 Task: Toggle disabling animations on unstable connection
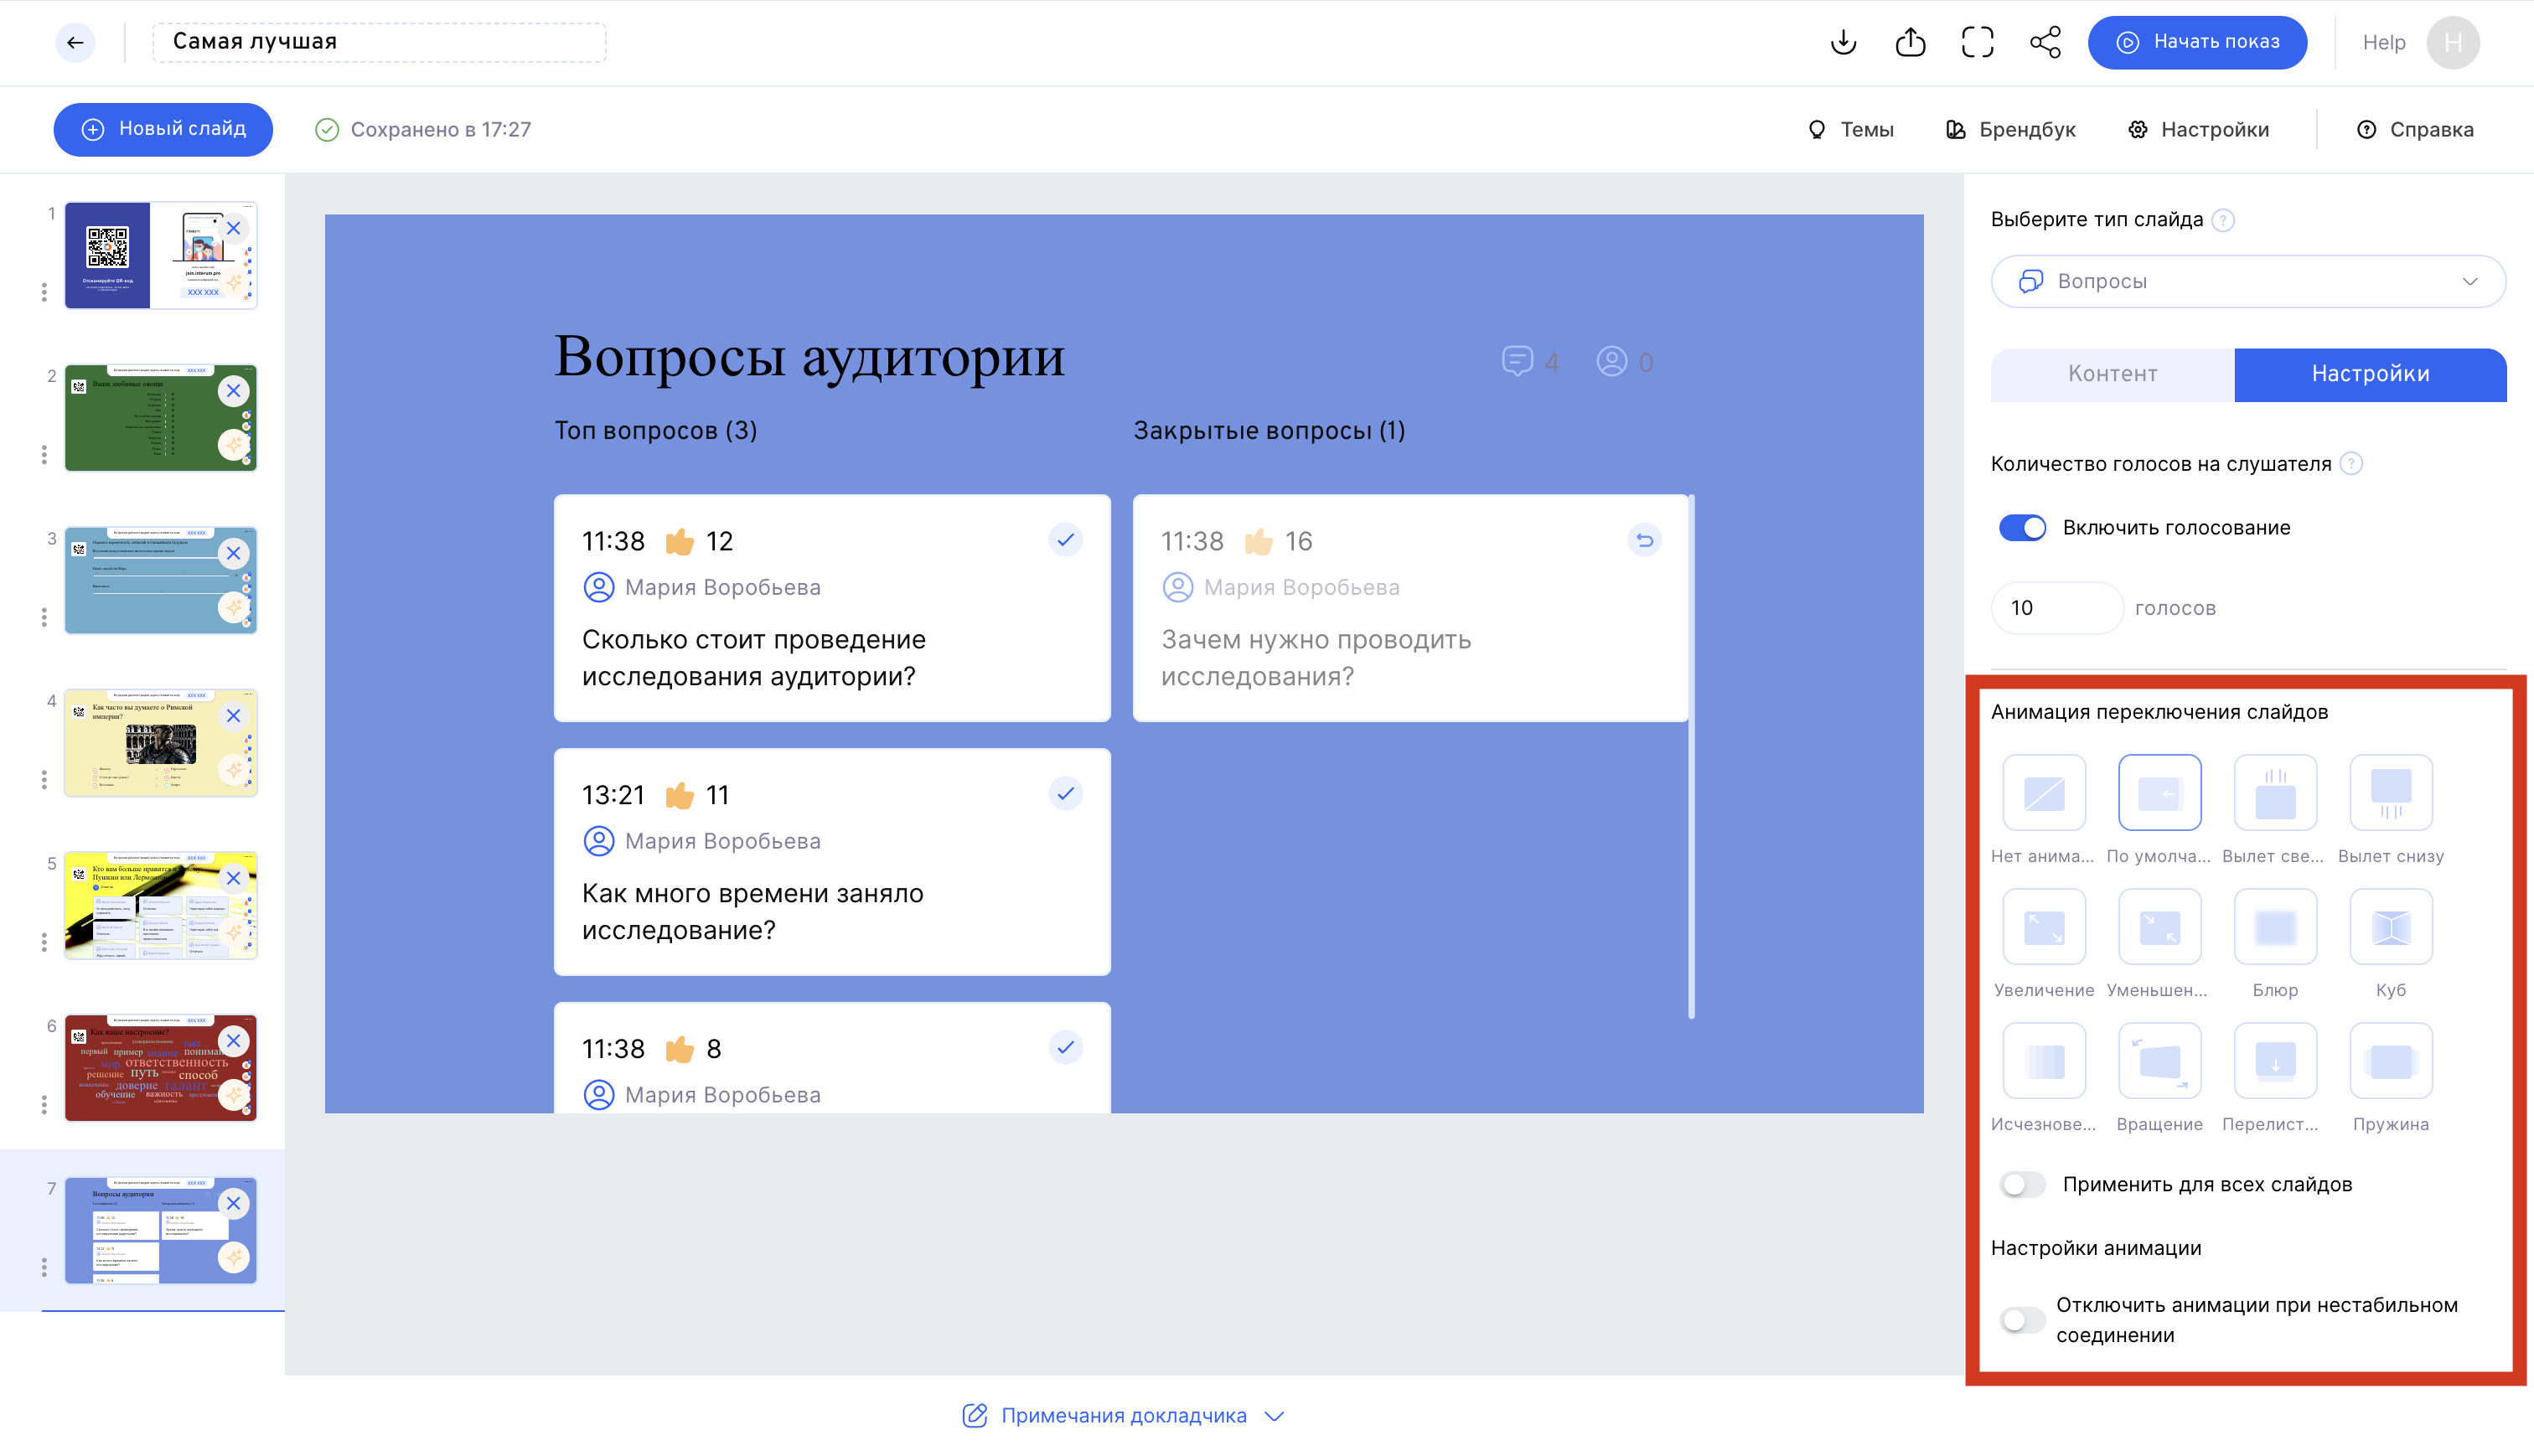click(x=2022, y=1319)
